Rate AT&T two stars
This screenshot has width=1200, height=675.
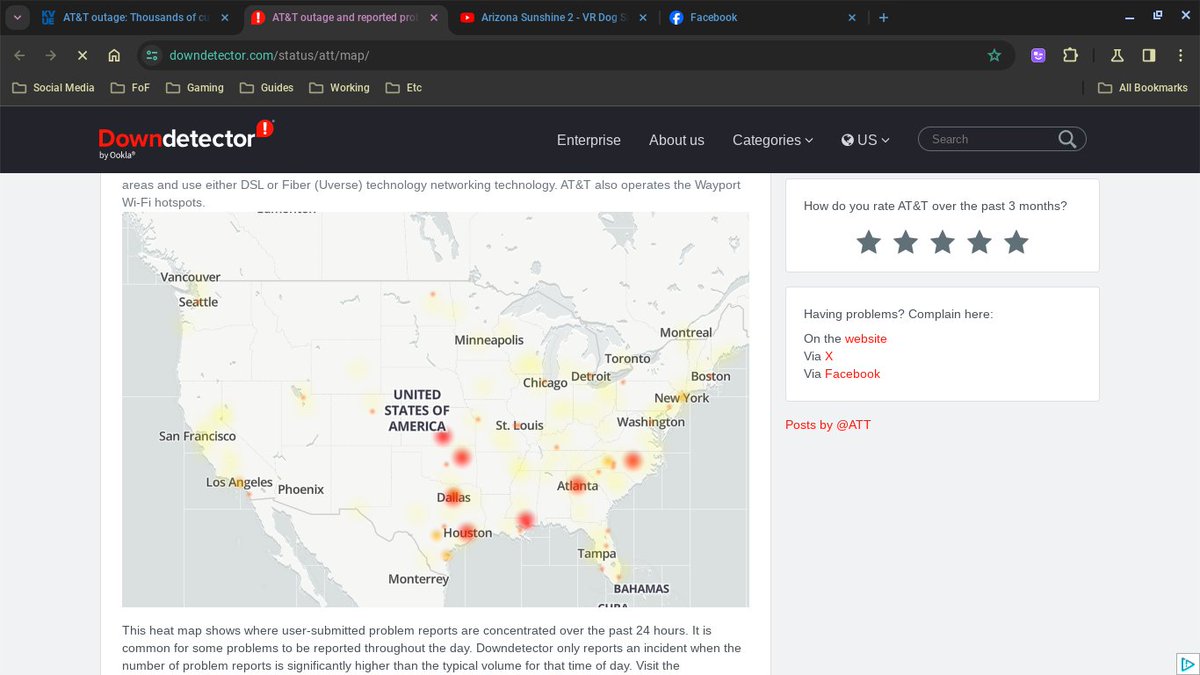[x=906, y=242]
